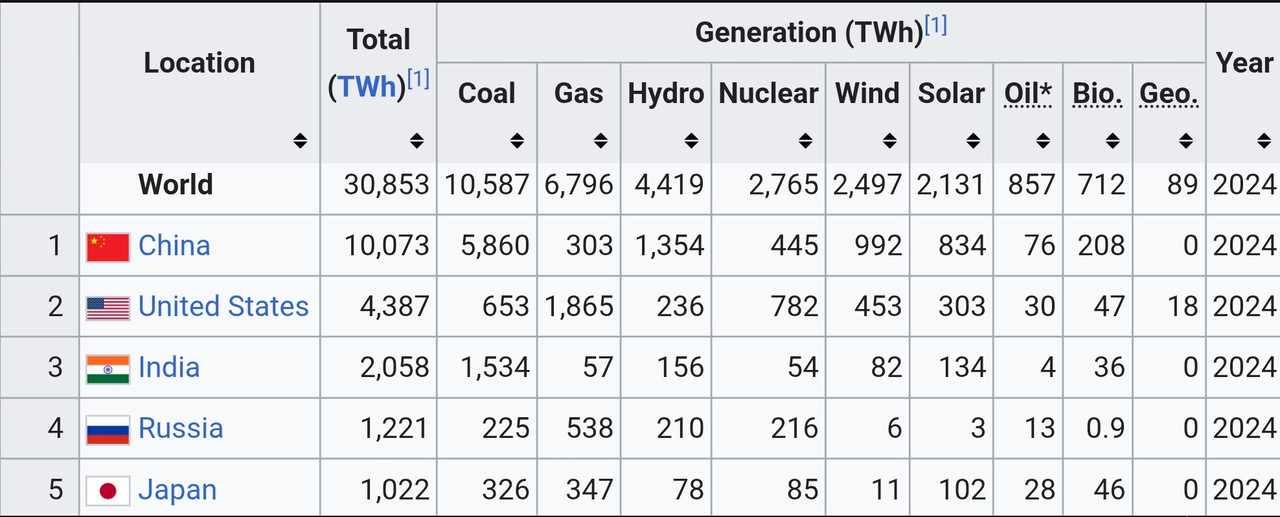Screen dimensions: 1280x517
Task: Open the United States article link
Action: [x=224, y=306]
